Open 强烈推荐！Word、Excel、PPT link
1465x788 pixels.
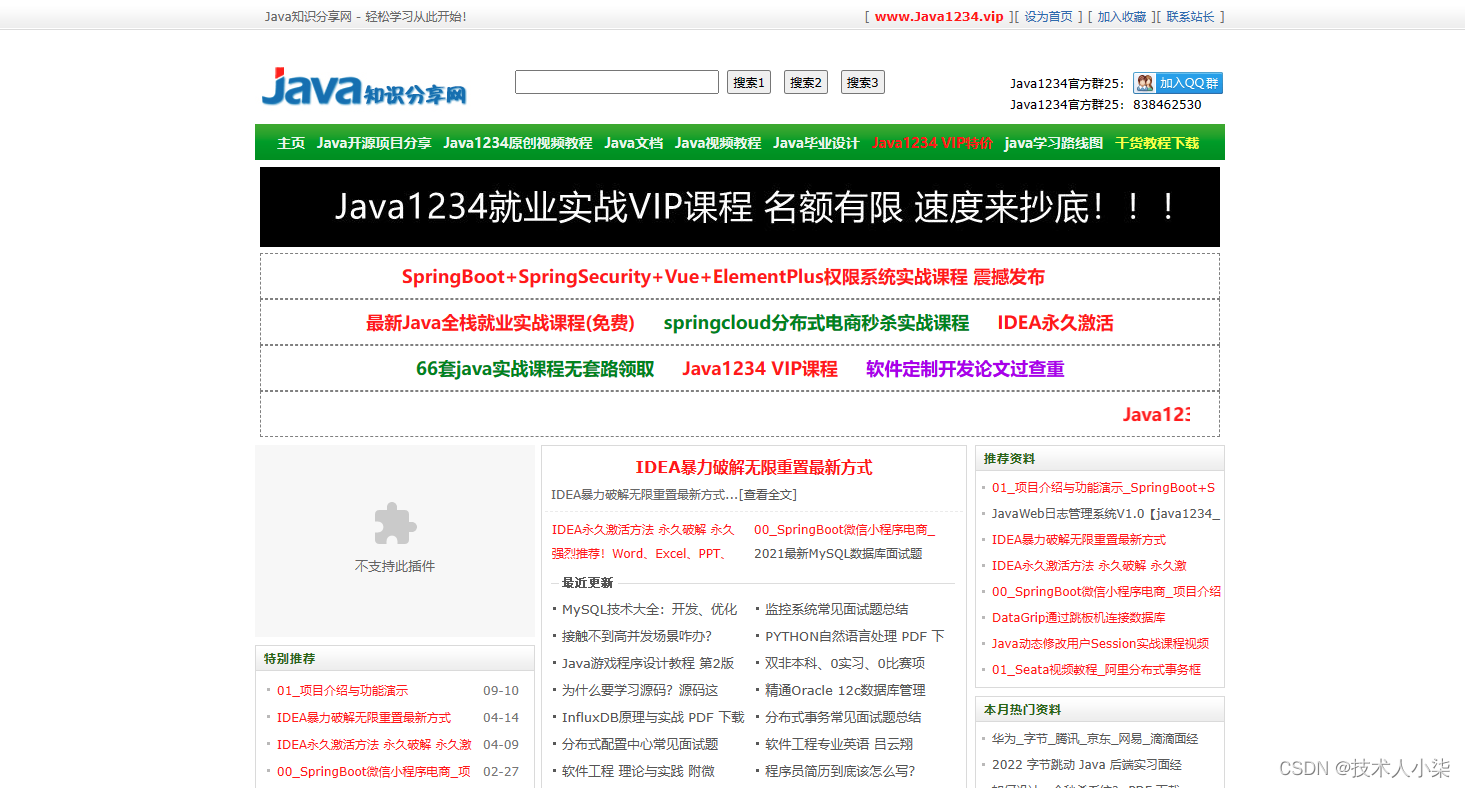[640, 553]
